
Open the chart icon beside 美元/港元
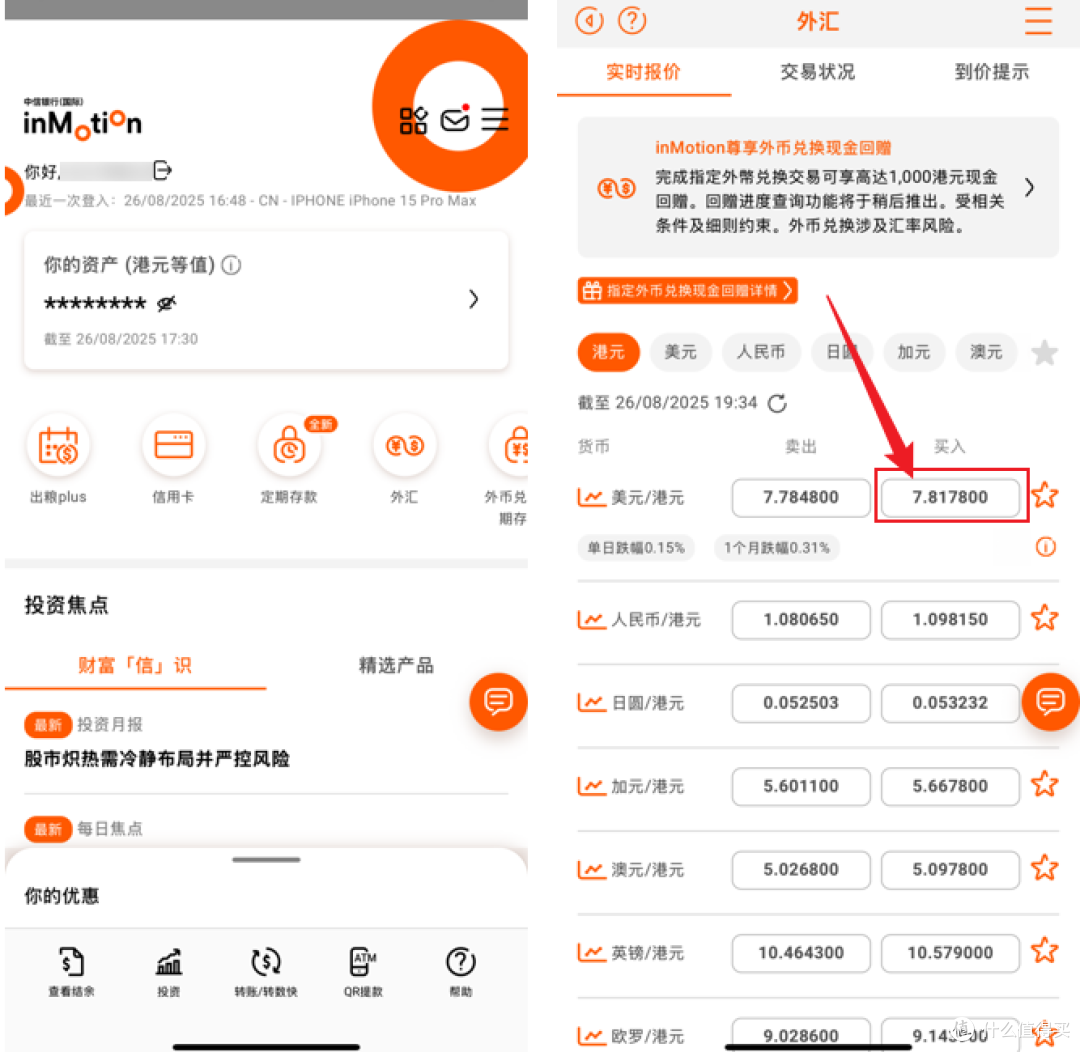(592, 495)
